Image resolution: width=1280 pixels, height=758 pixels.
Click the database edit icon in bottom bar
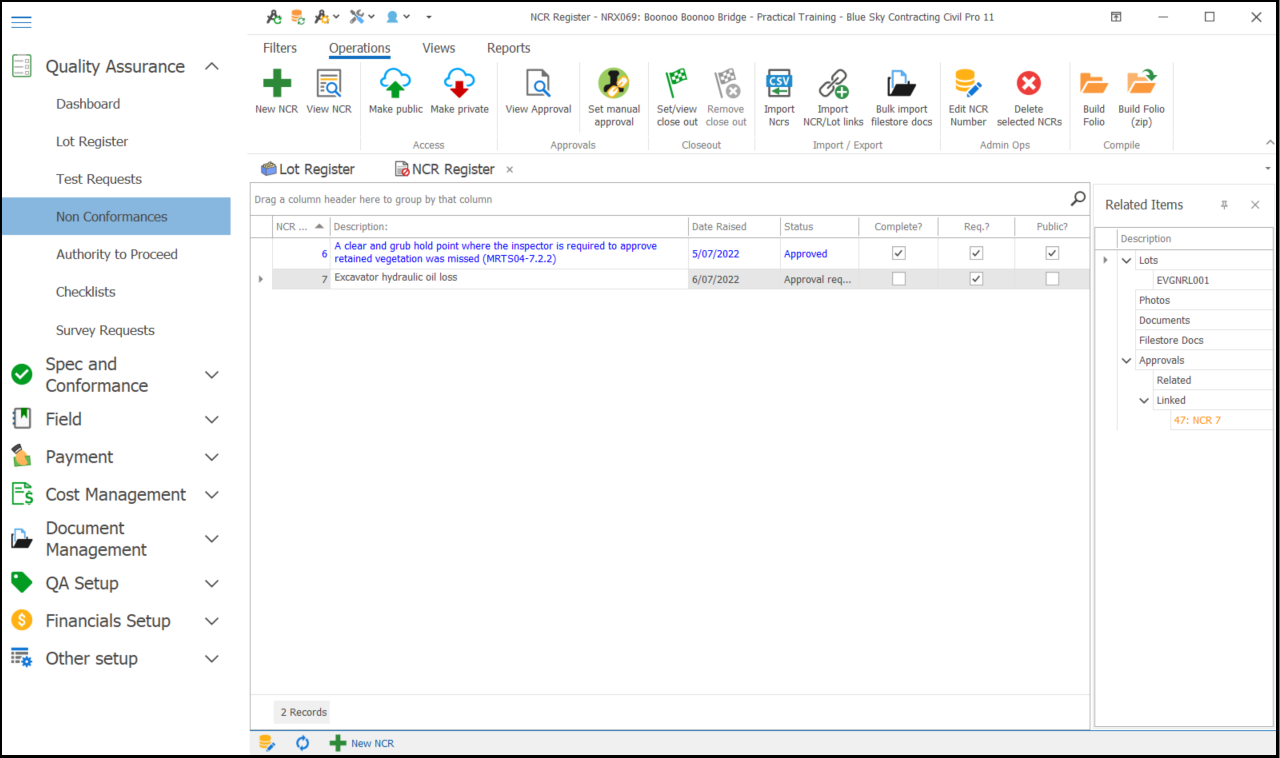267,743
